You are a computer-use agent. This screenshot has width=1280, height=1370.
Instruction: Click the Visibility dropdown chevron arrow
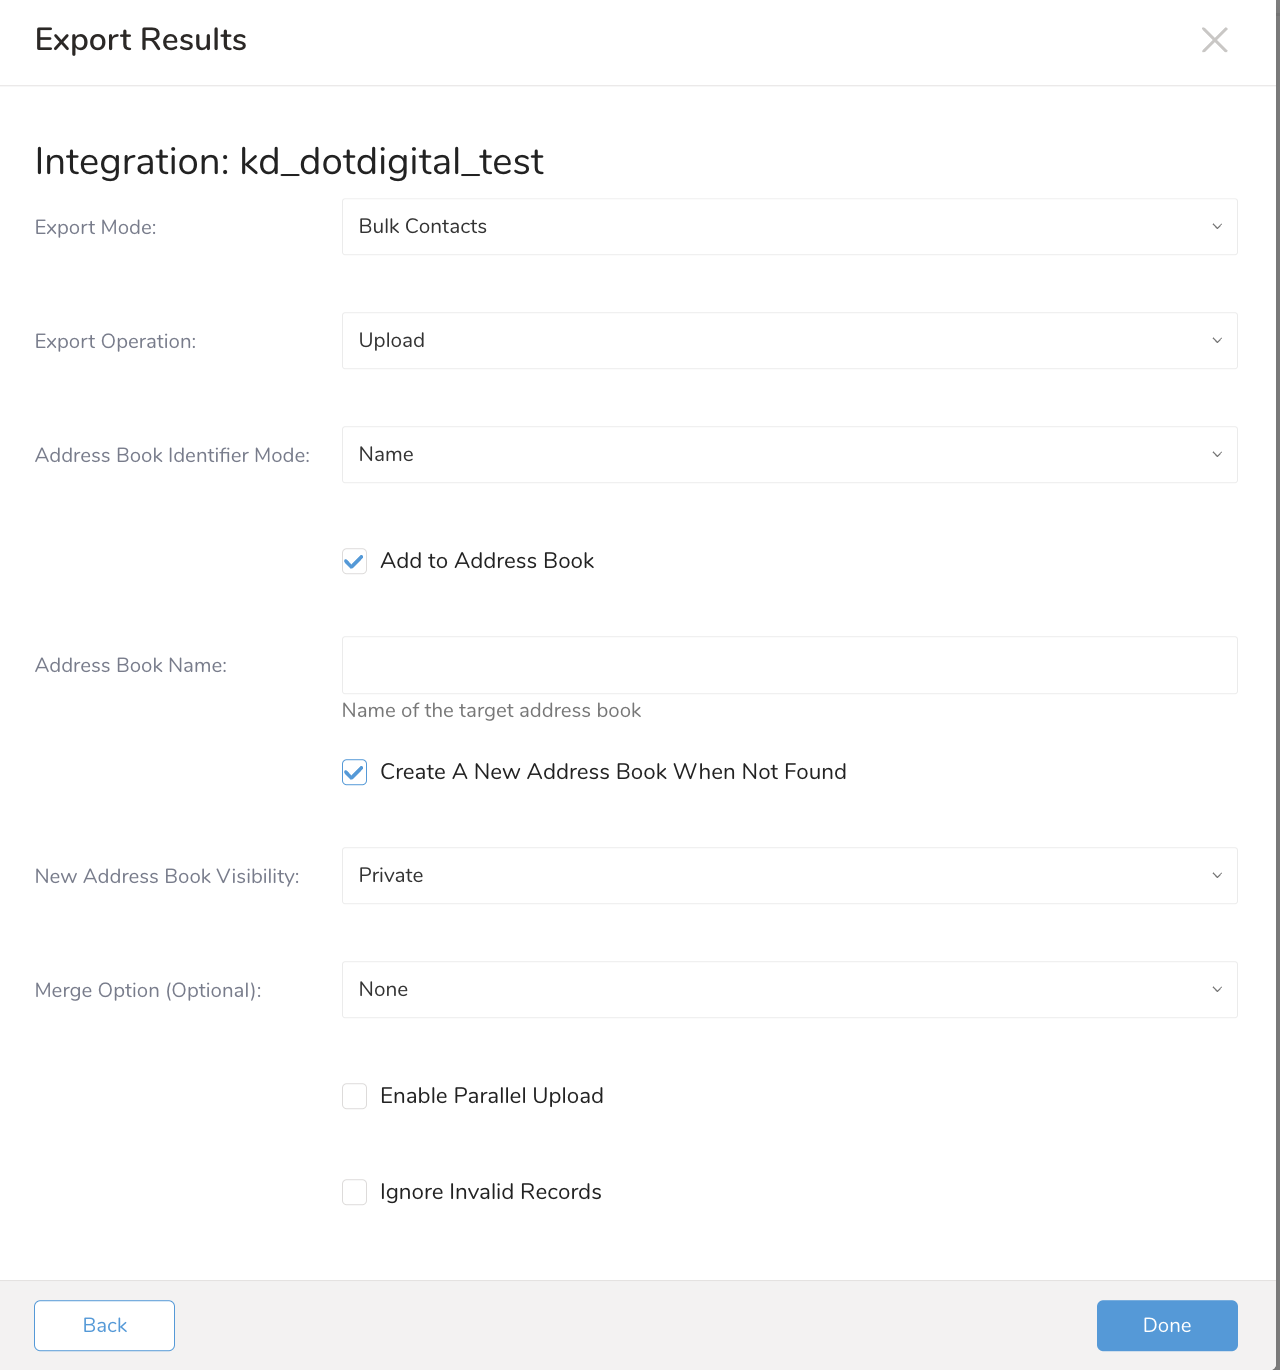[x=1217, y=876]
